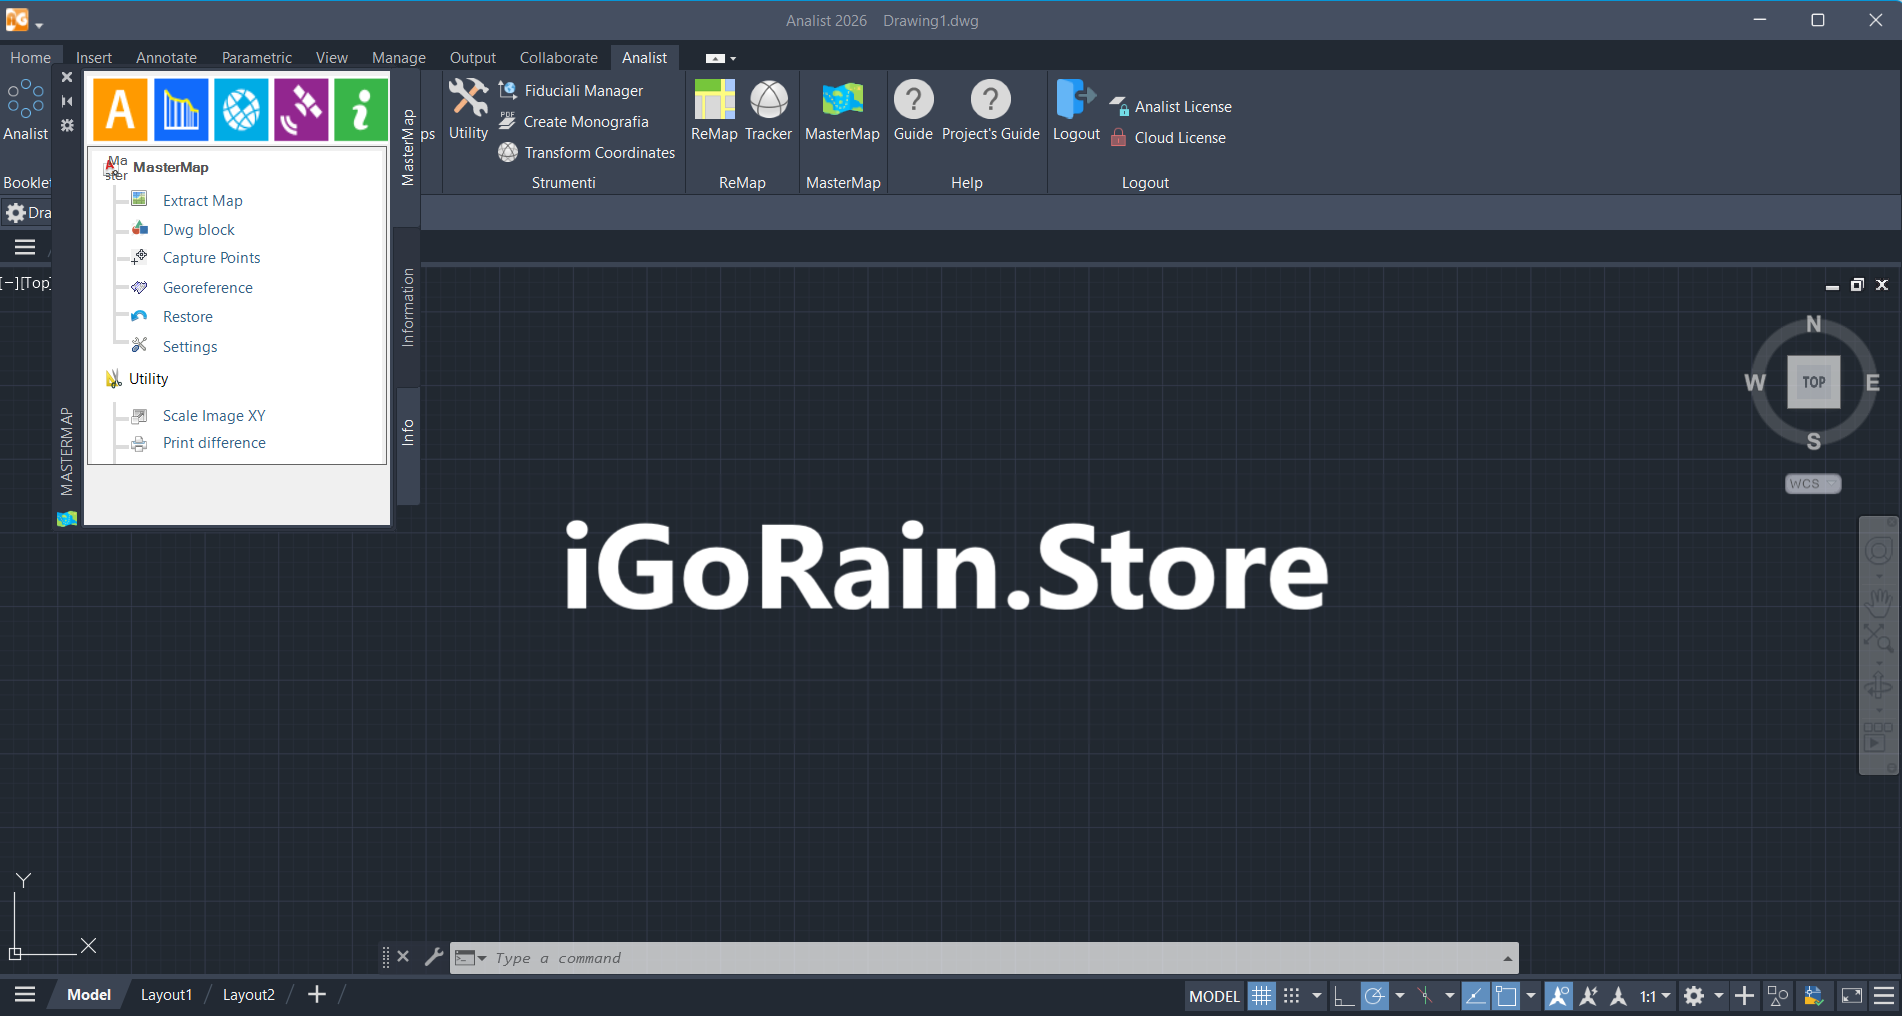Open the ReMap tool in ribbon
Viewport: 1902px width, 1016px height.
tap(714, 110)
